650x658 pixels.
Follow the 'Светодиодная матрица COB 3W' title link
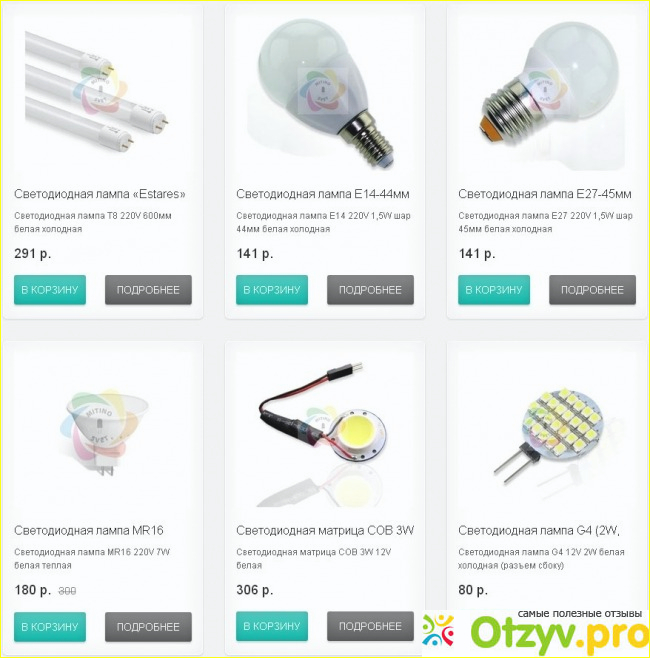pos(325,530)
